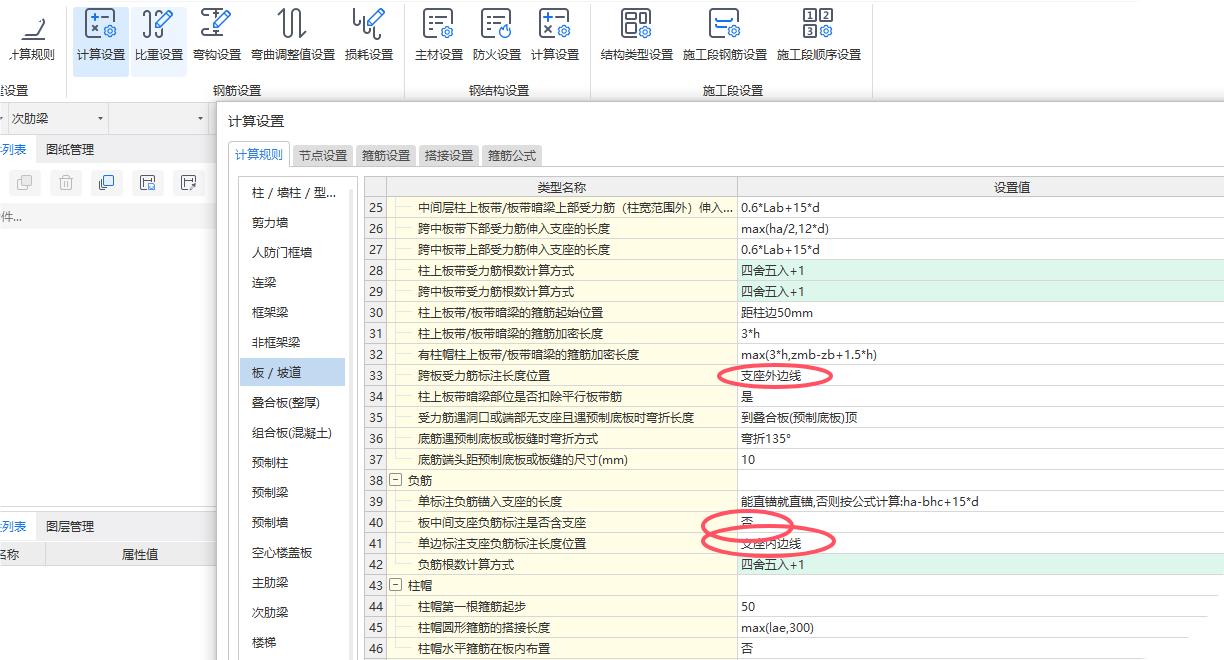This screenshot has height=660, width=1224.
Task: Select 主肋梁 in the category list
Action: pos(293,582)
